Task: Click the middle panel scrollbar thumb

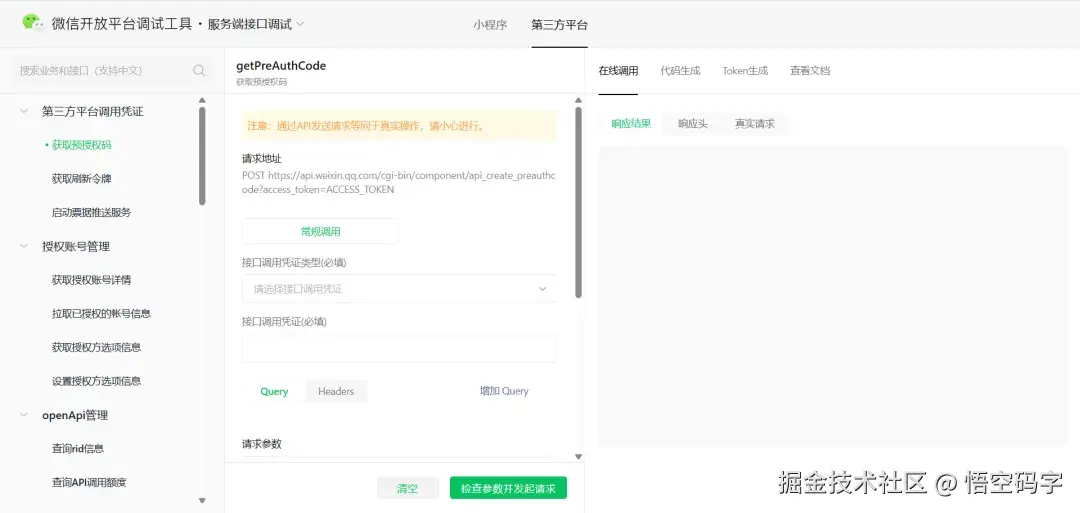Action: coord(579,202)
